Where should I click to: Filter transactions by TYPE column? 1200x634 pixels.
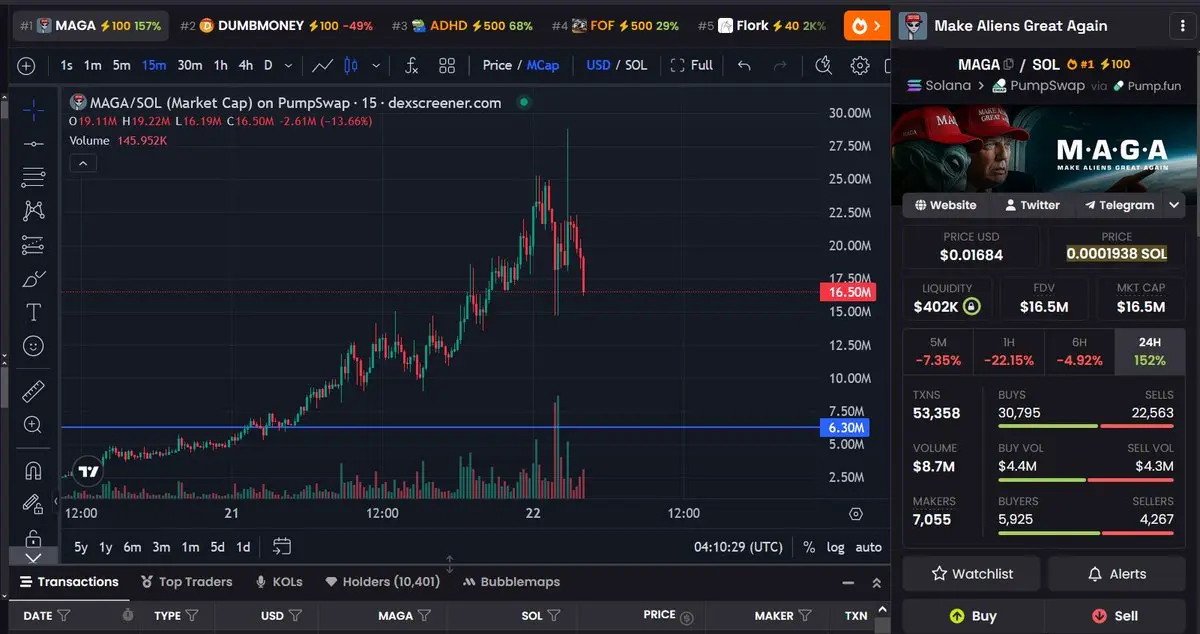pyautogui.click(x=192, y=616)
